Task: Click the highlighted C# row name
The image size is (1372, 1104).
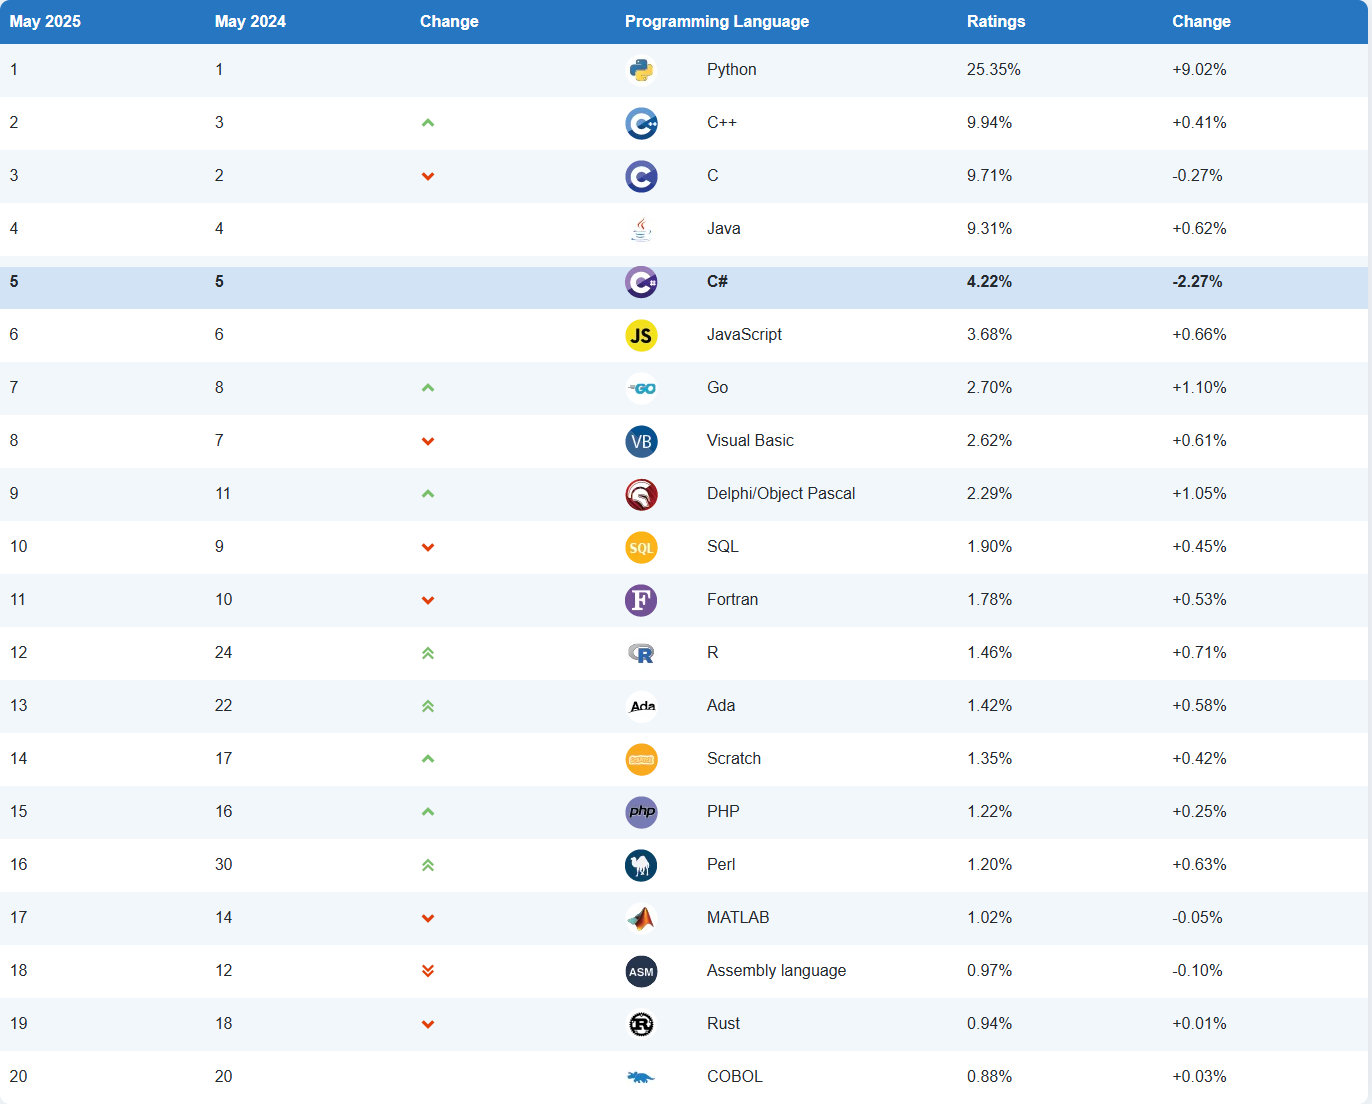Action: coord(717,282)
